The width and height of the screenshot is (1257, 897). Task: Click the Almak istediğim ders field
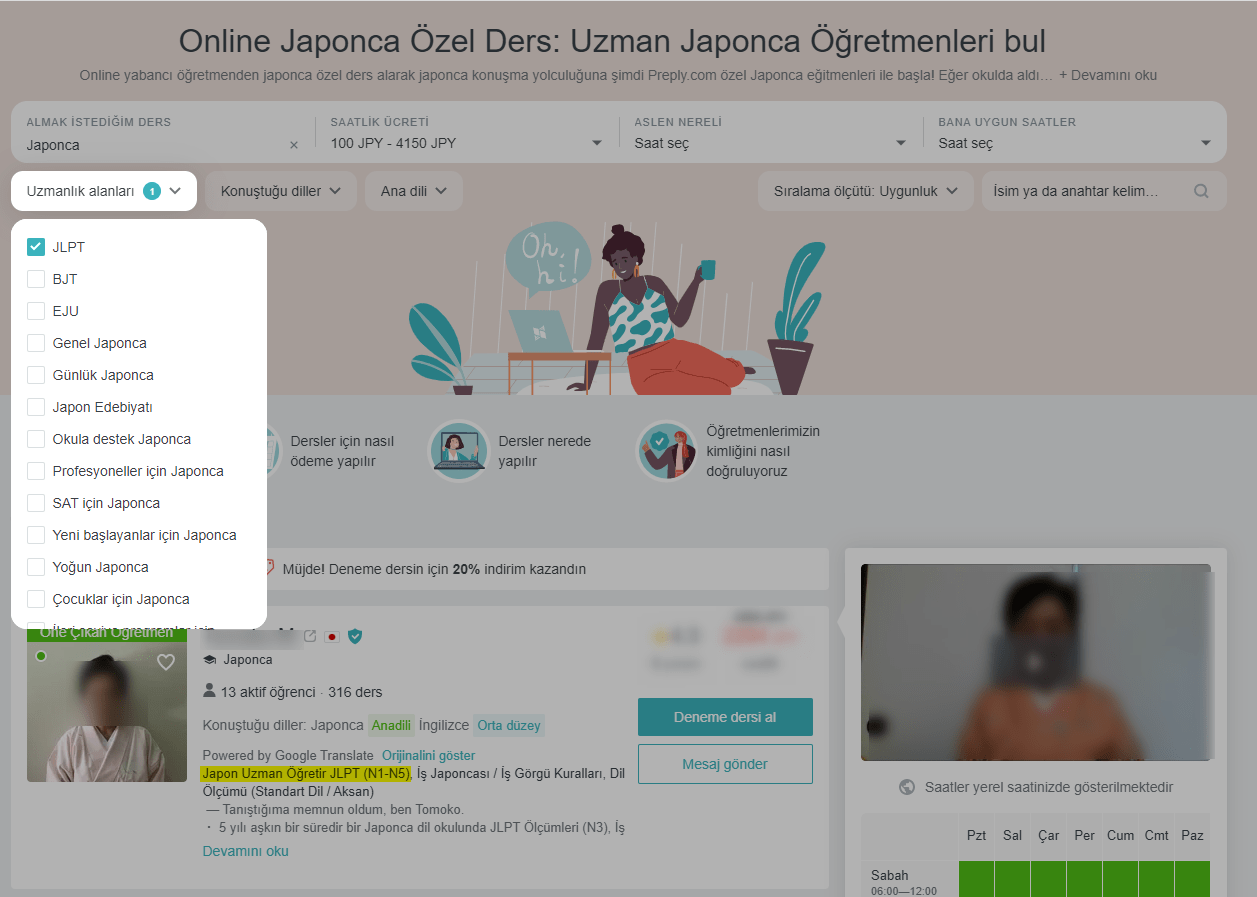click(163, 133)
